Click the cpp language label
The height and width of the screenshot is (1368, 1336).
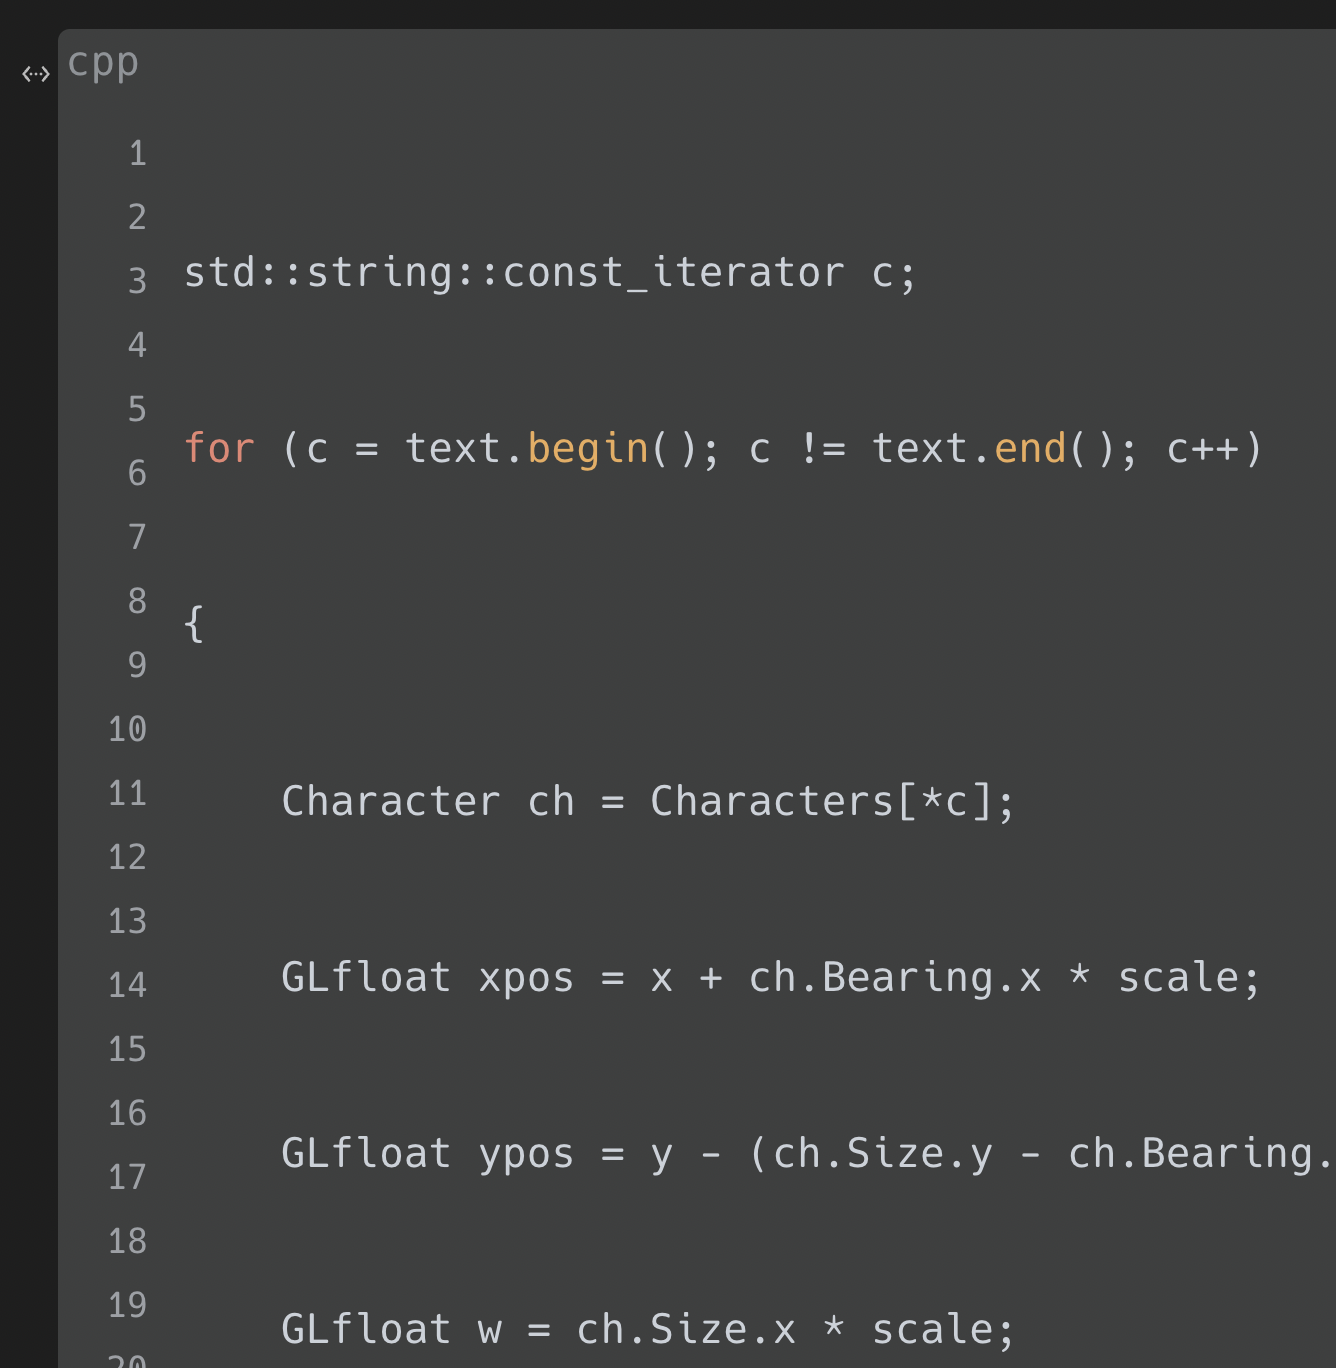coord(103,63)
